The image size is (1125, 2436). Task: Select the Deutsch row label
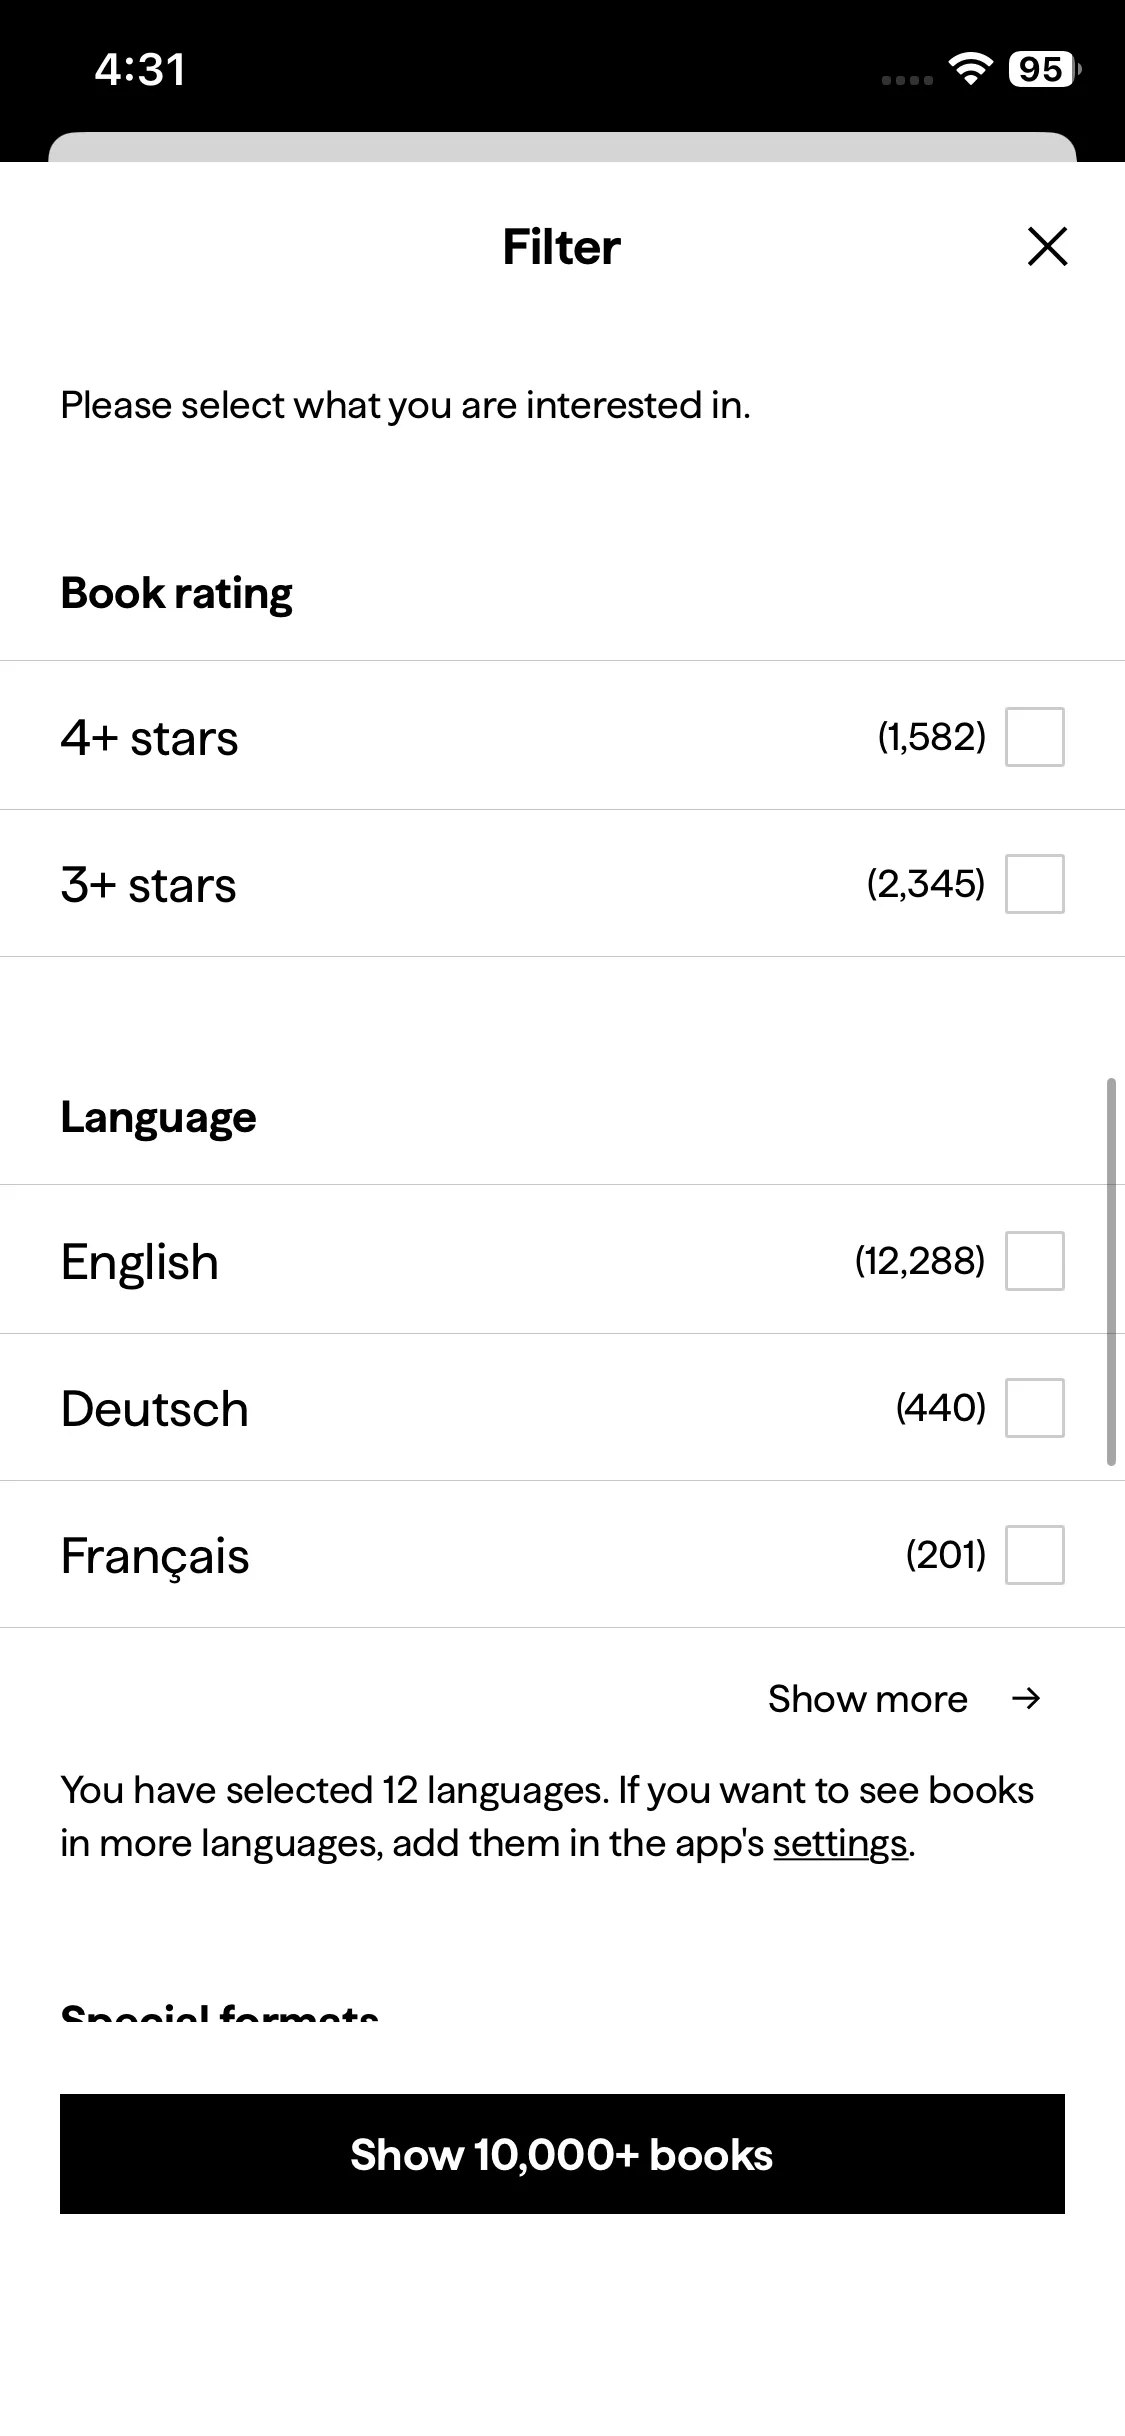click(x=155, y=1409)
